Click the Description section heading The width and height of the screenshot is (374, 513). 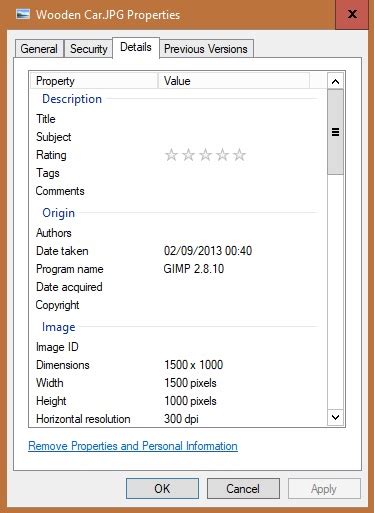click(x=72, y=99)
